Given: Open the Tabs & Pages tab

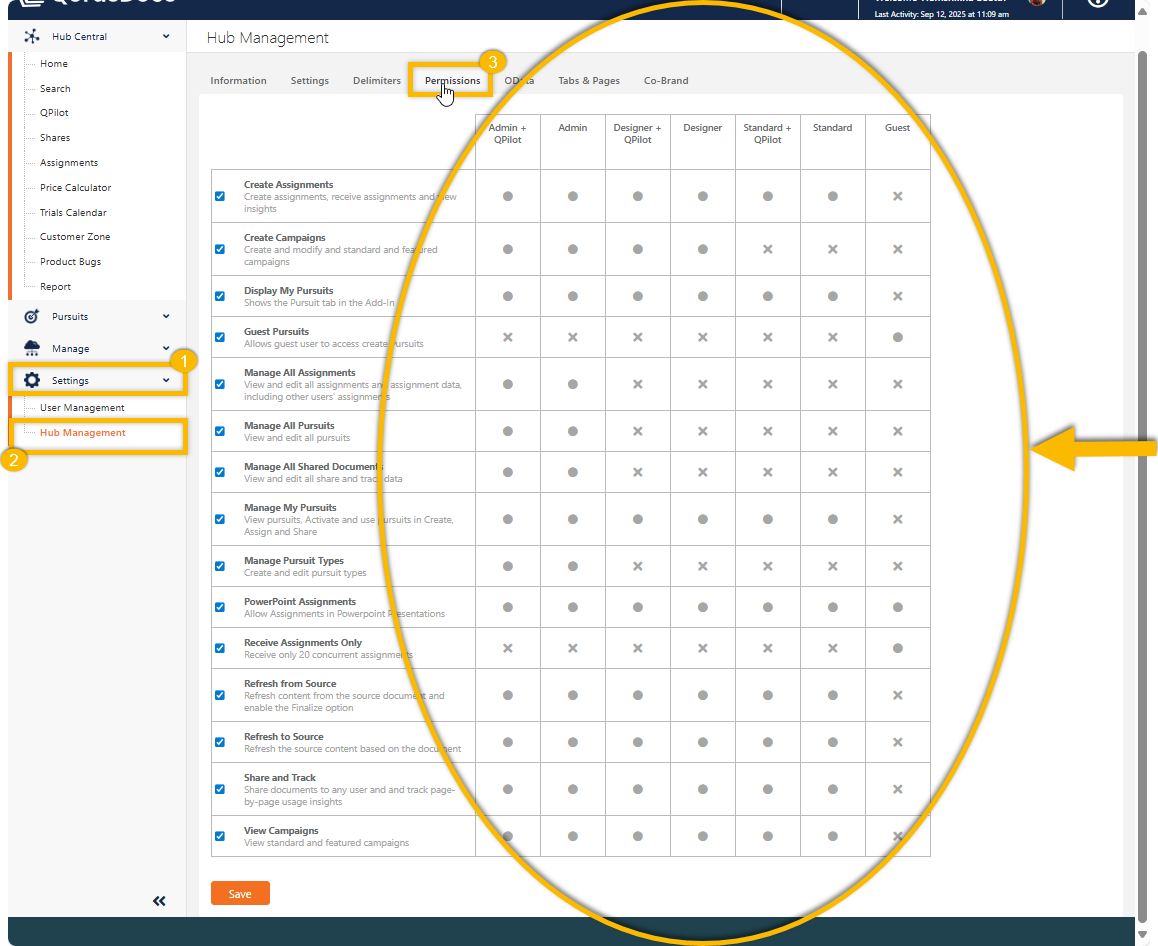Looking at the screenshot, I should [x=588, y=81].
